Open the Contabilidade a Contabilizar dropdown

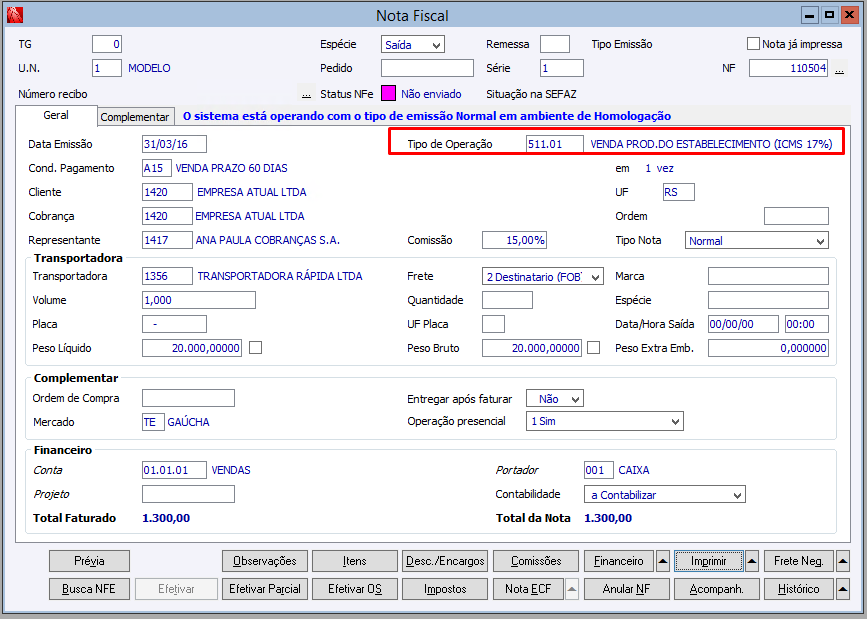click(665, 495)
